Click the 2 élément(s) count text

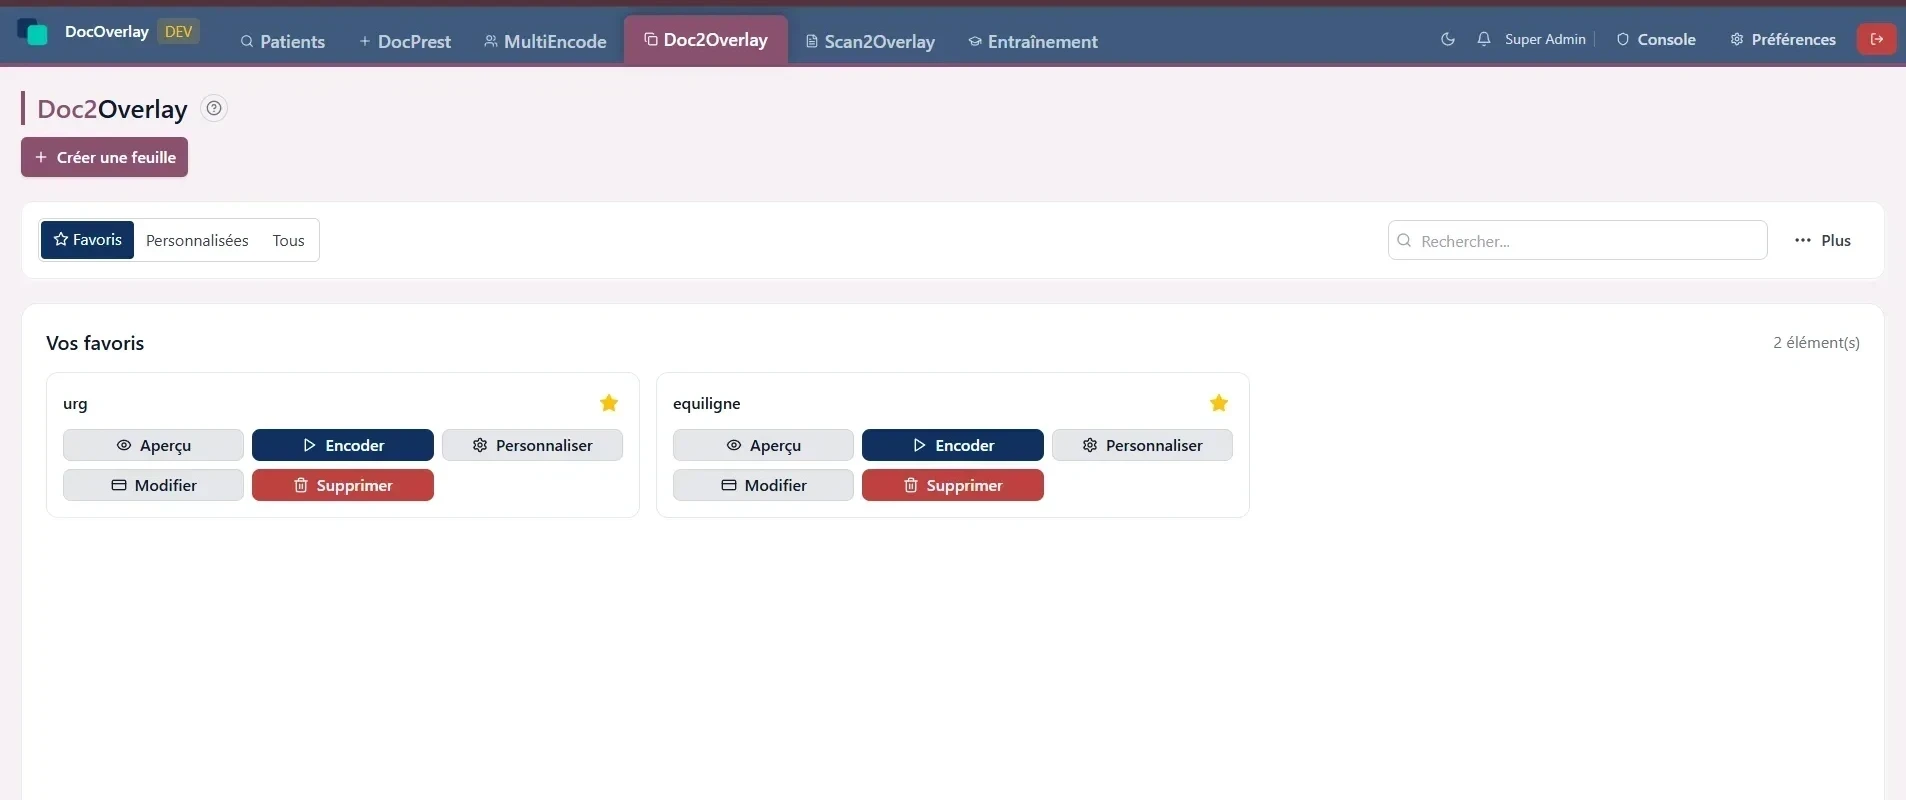coord(1816,342)
